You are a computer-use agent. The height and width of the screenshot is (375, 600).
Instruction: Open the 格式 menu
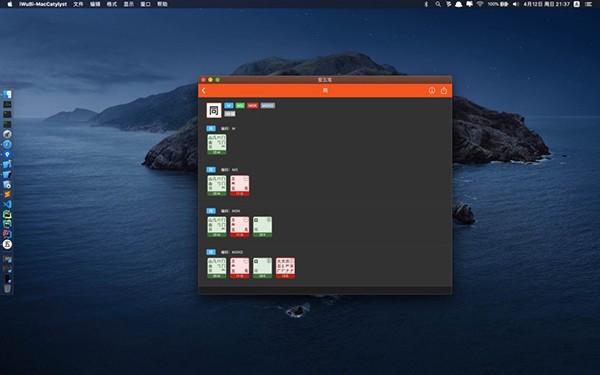pyautogui.click(x=112, y=4)
